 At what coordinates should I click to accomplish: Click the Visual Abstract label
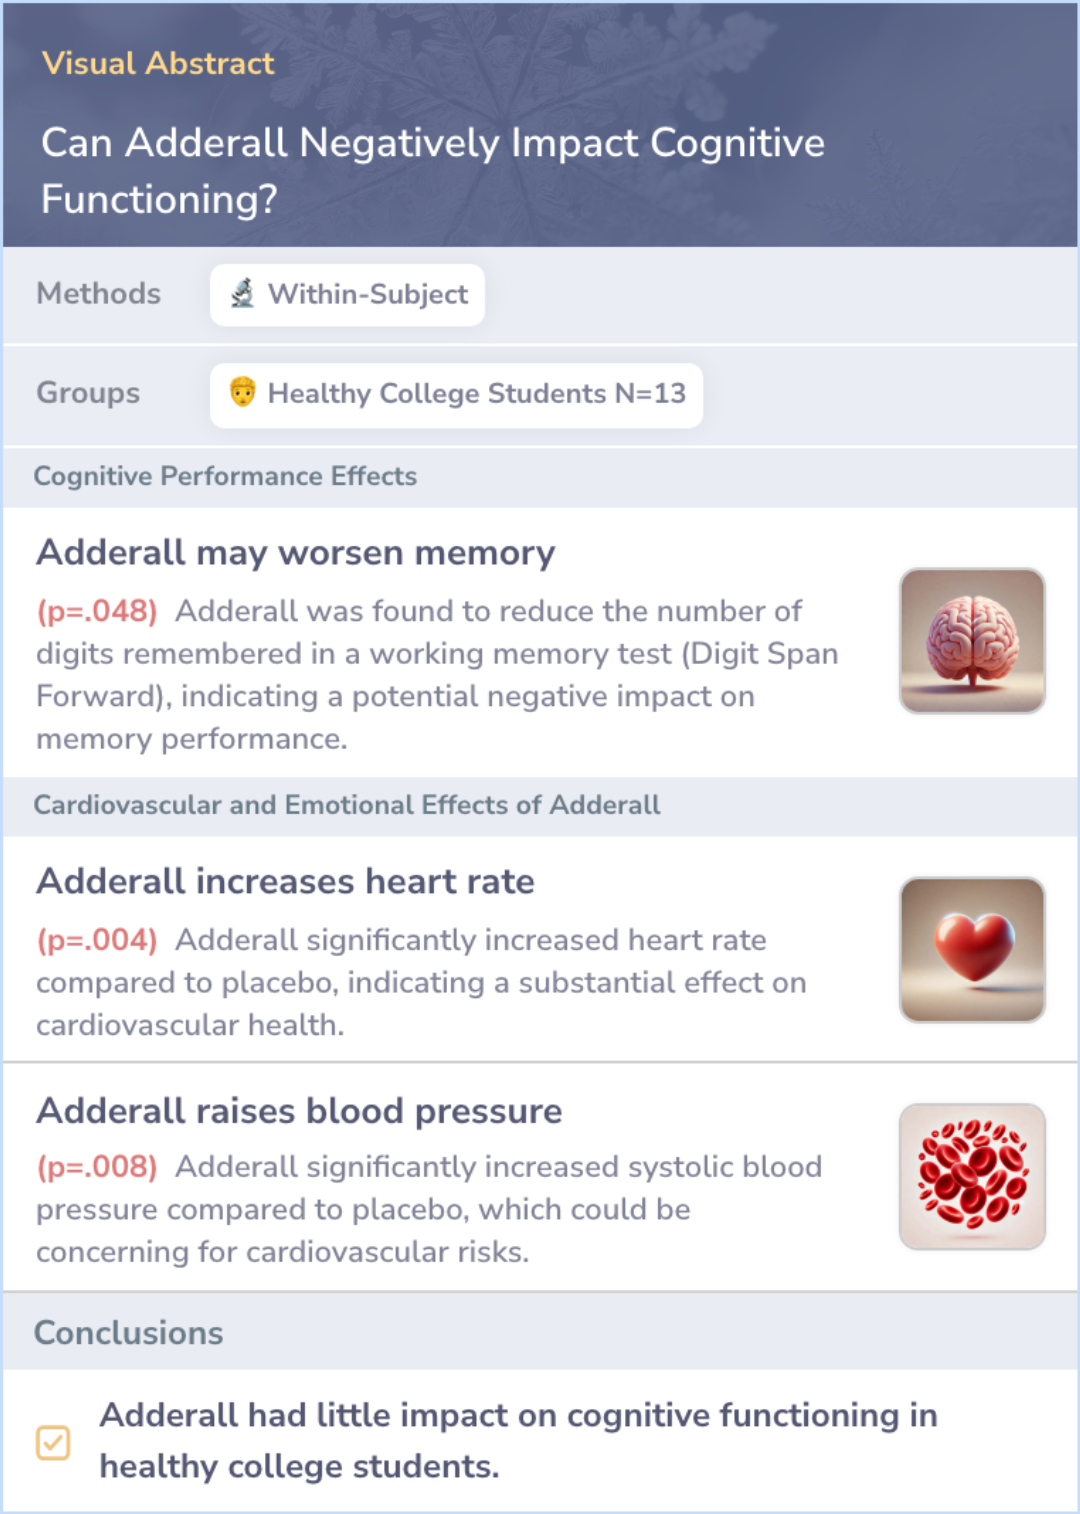158,63
